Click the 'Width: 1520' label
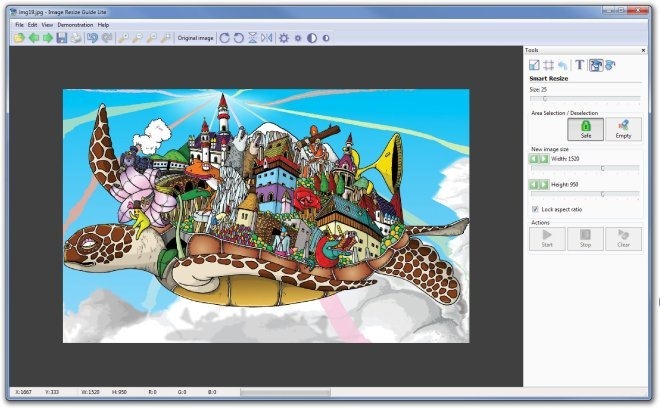 point(565,159)
